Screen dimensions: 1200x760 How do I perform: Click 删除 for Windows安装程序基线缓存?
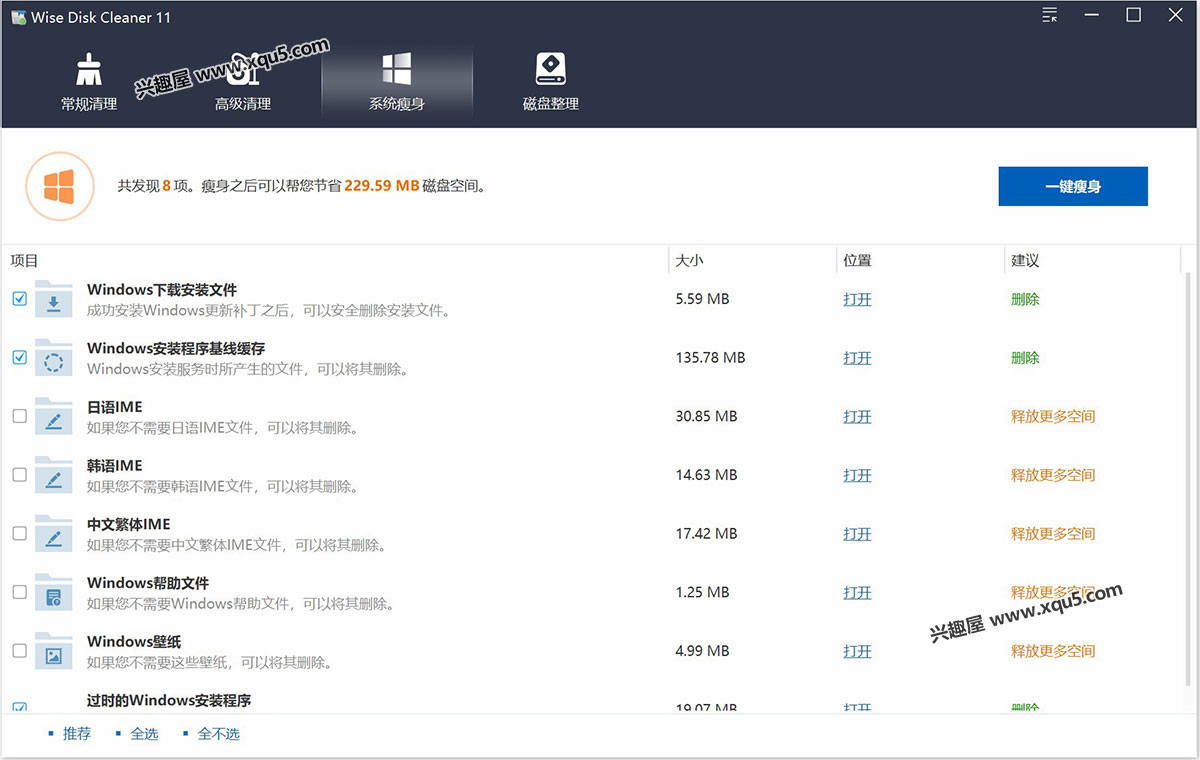[x=1025, y=358]
